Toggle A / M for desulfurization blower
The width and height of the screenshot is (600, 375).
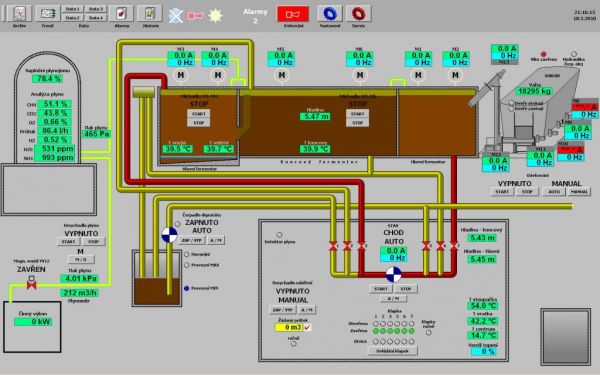pos(307,310)
